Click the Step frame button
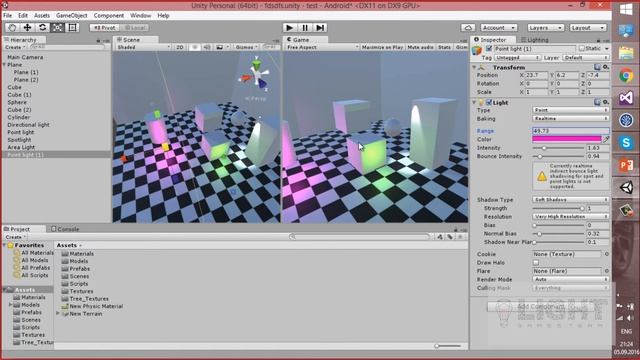The height and width of the screenshot is (360, 640). (x=320, y=27)
